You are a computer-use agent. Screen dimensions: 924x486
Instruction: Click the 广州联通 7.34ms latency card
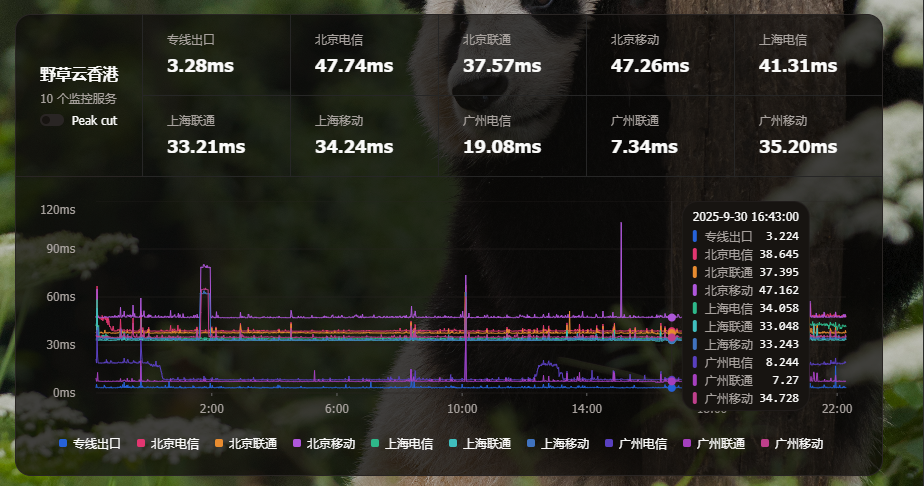point(660,135)
